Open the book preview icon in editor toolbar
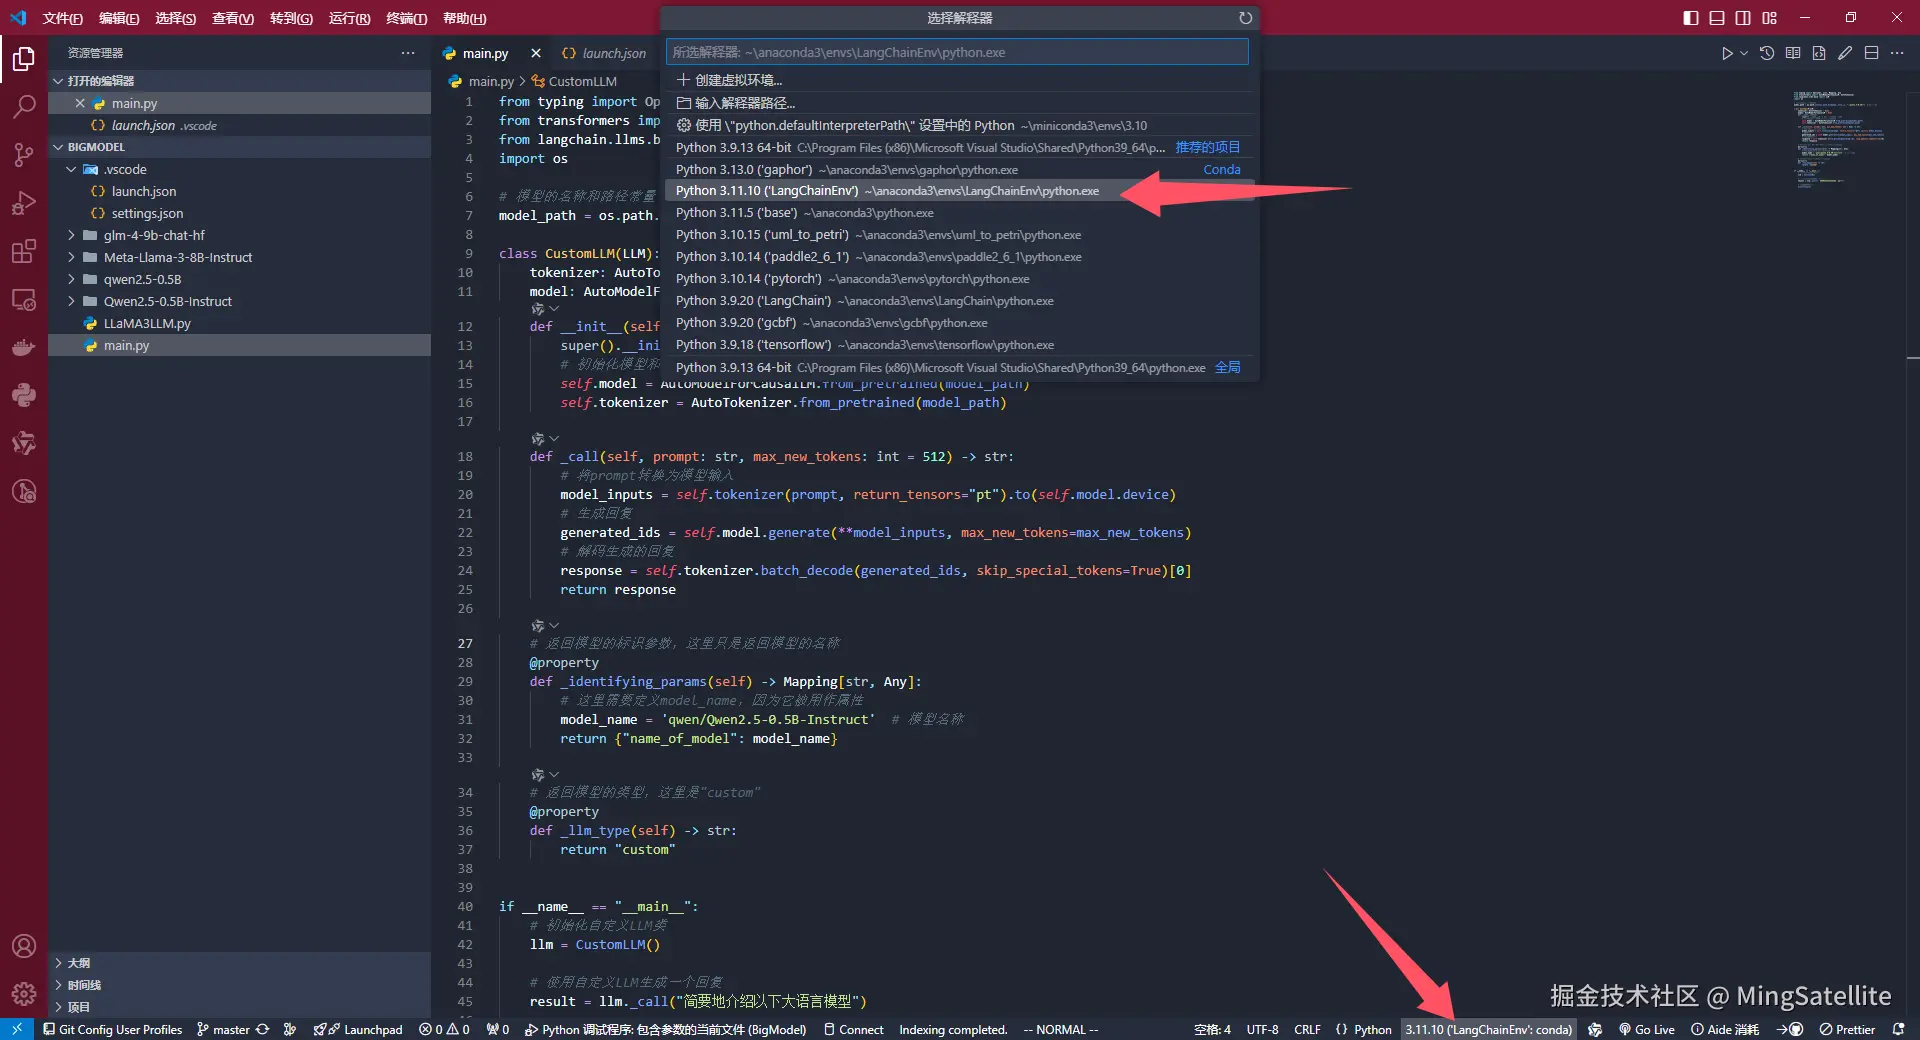The width and height of the screenshot is (1920, 1040). pos(1793,53)
